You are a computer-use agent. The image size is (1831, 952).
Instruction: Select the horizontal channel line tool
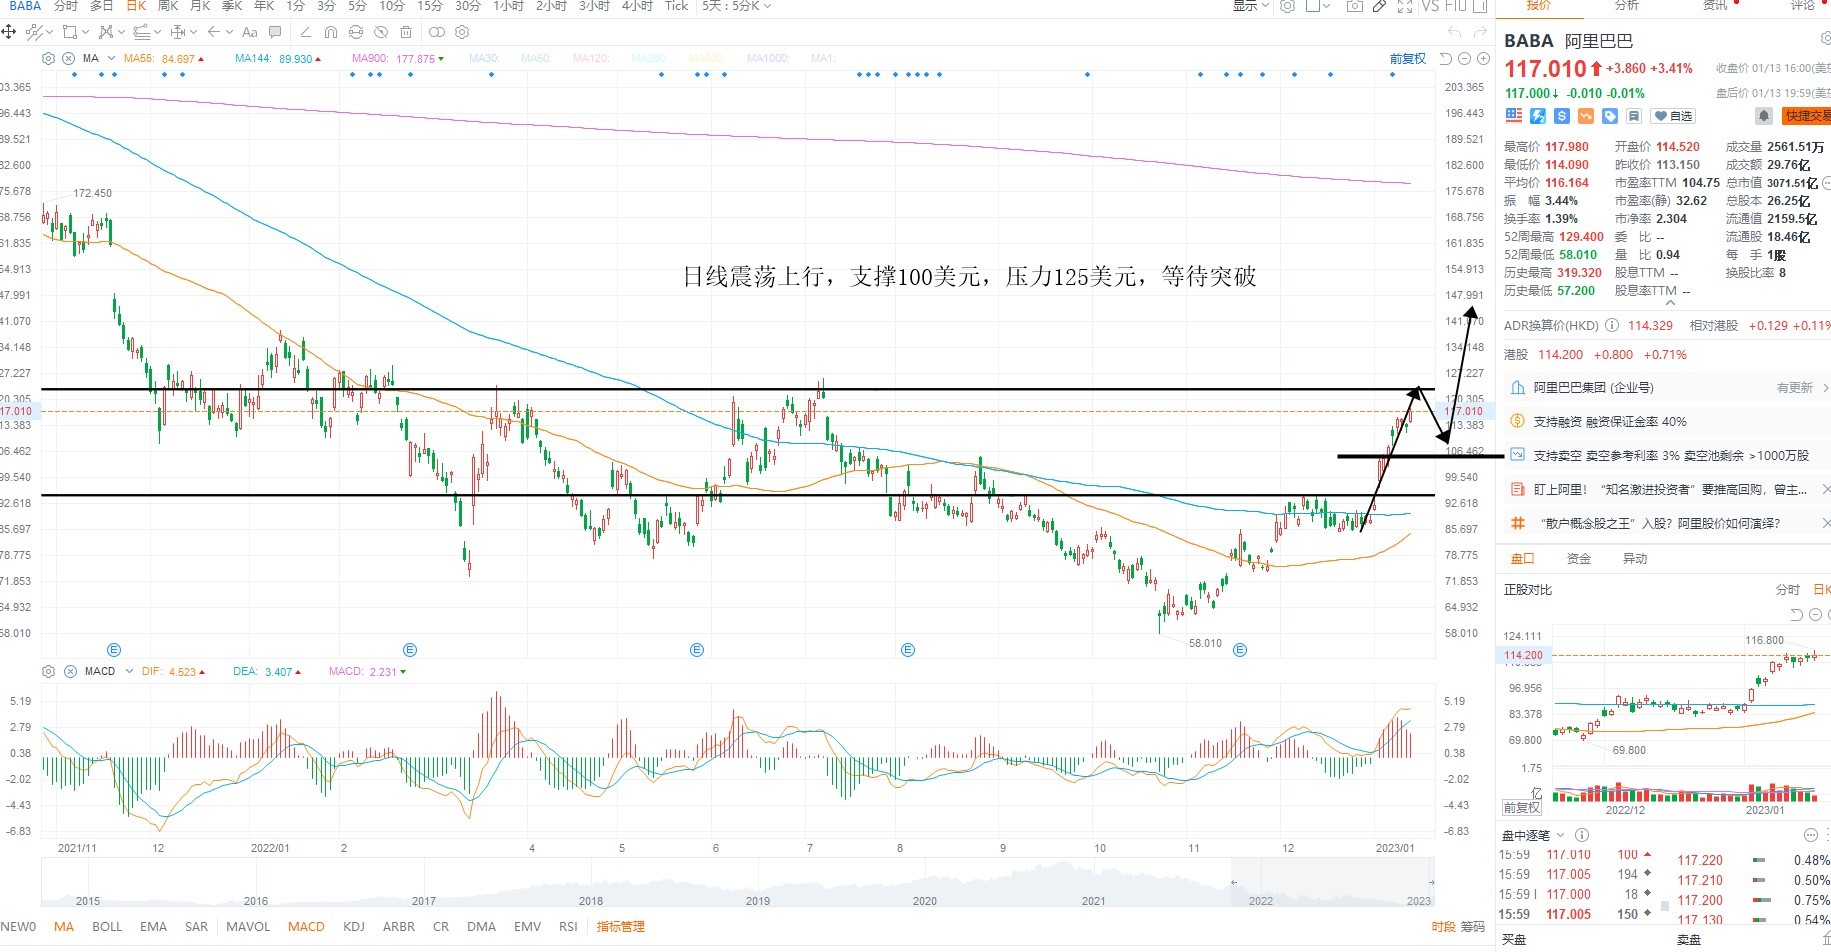tap(141, 32)
